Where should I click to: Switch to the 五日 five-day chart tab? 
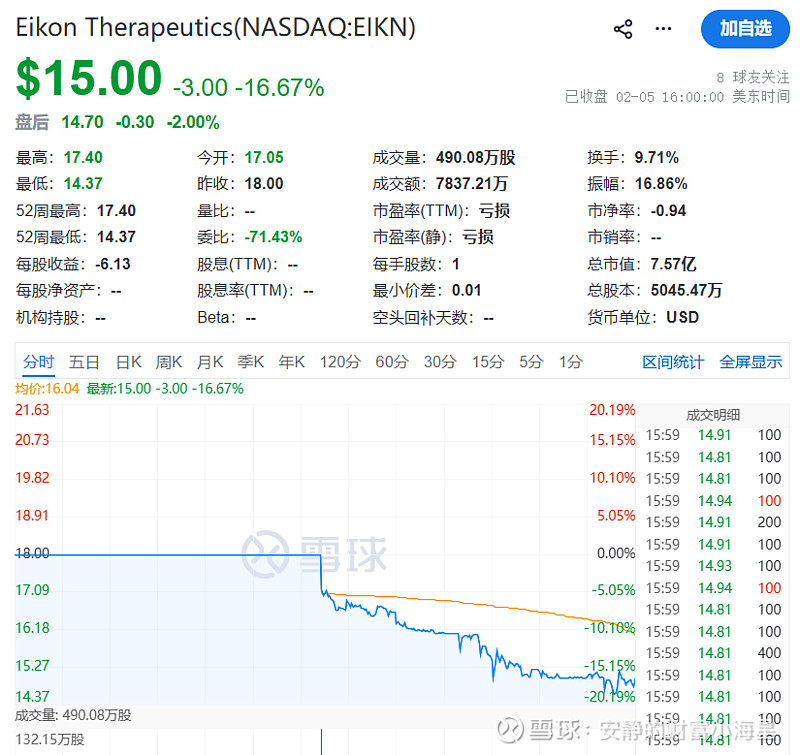click(84, 363)
